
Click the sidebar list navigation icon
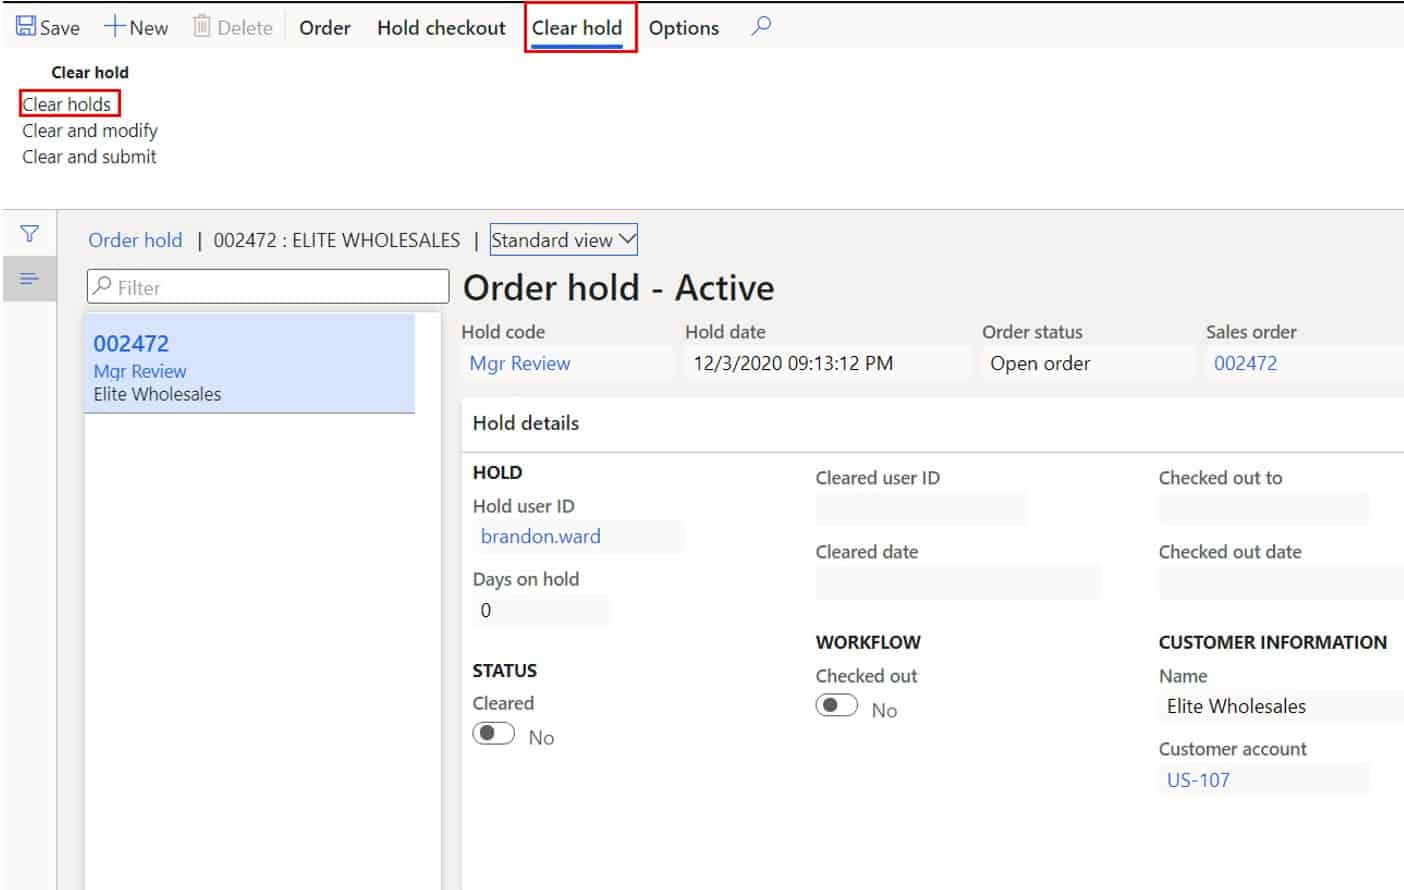click(30, 278)
